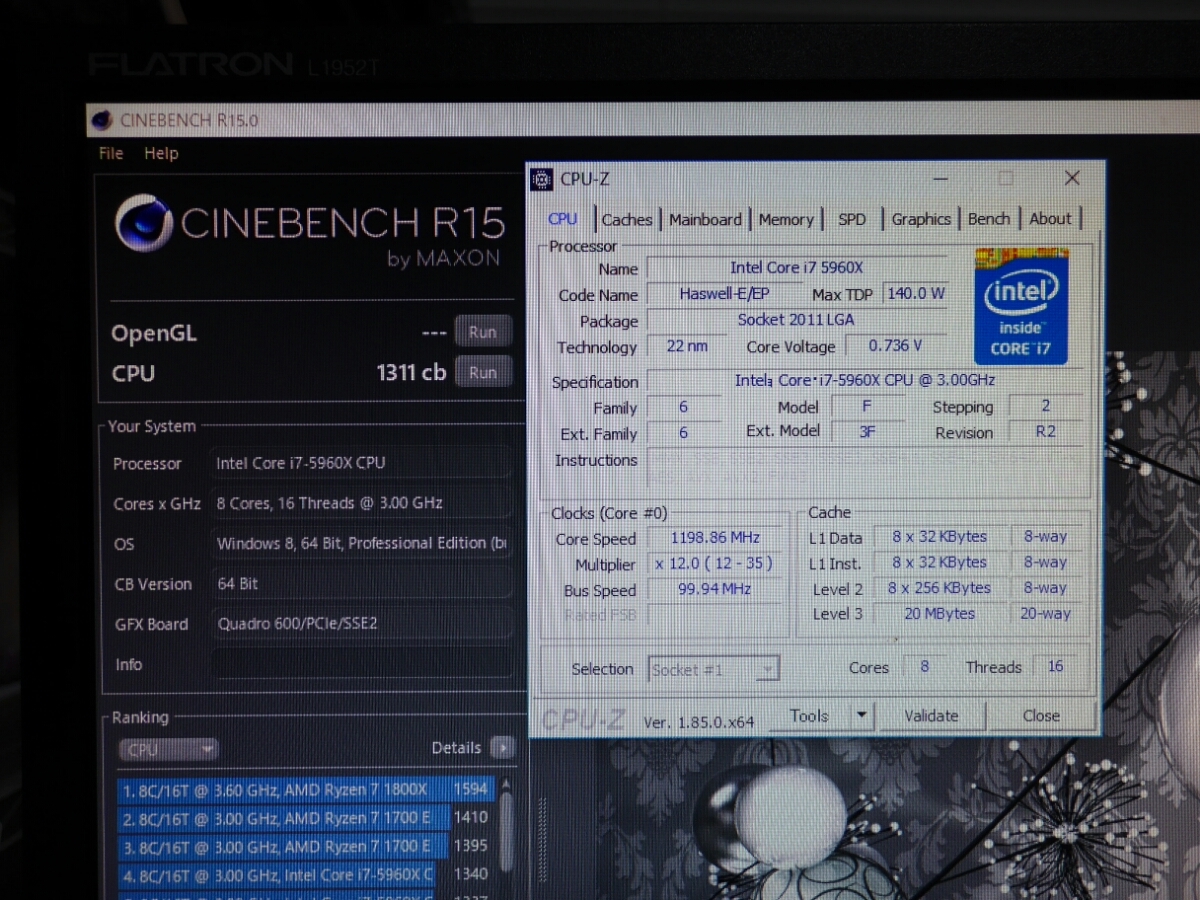Click the Max TDP value 140.0 W
The image size is (1200, 900).
pyautogui.click(x=915, y=294)
